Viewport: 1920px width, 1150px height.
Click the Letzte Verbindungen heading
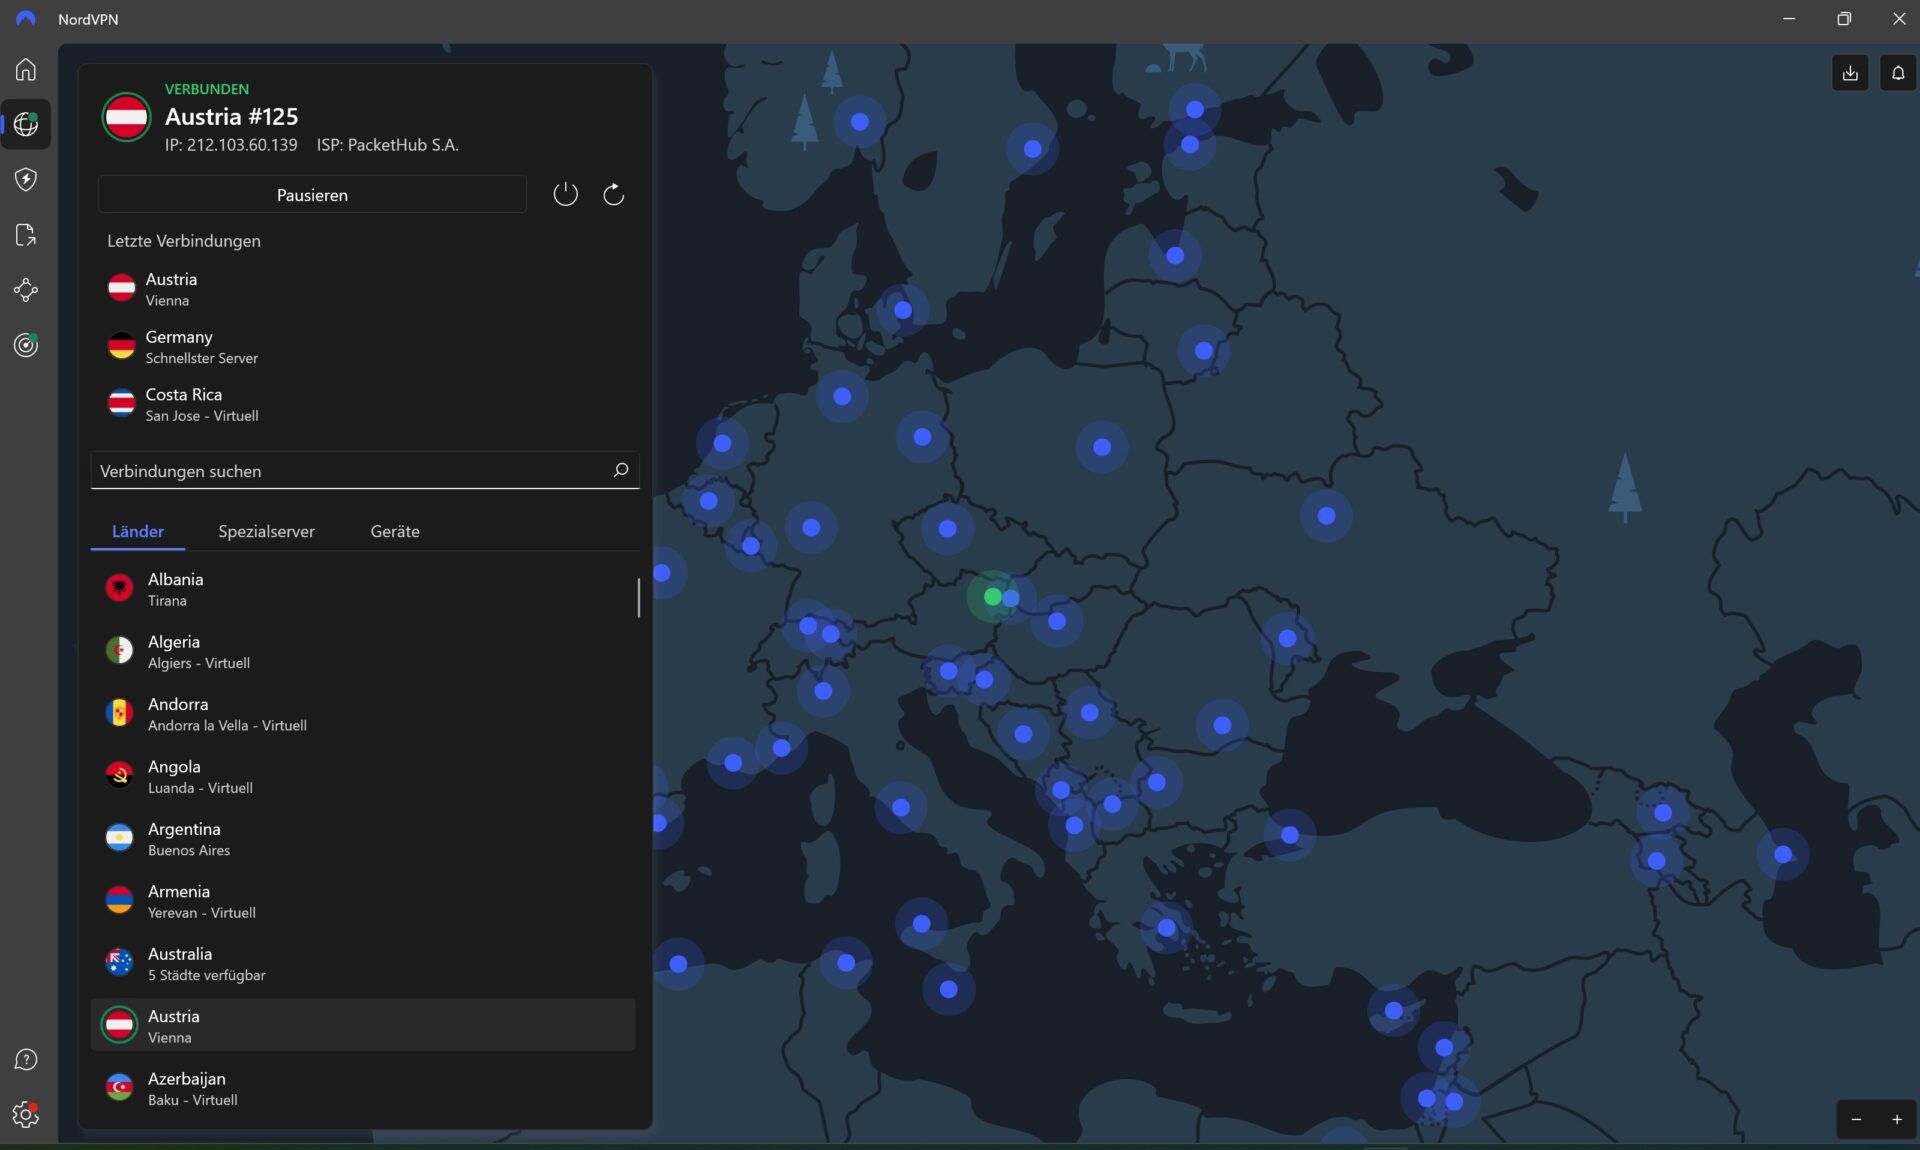[184, 241]
